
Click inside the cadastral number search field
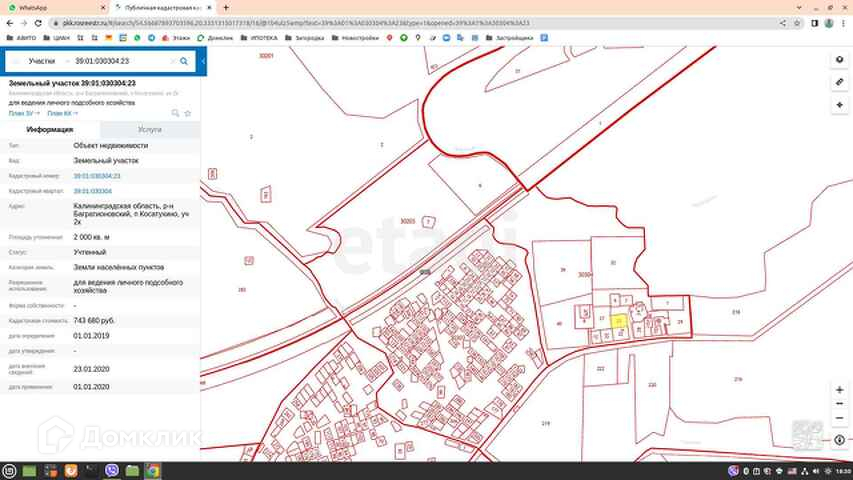click(120, 61)
